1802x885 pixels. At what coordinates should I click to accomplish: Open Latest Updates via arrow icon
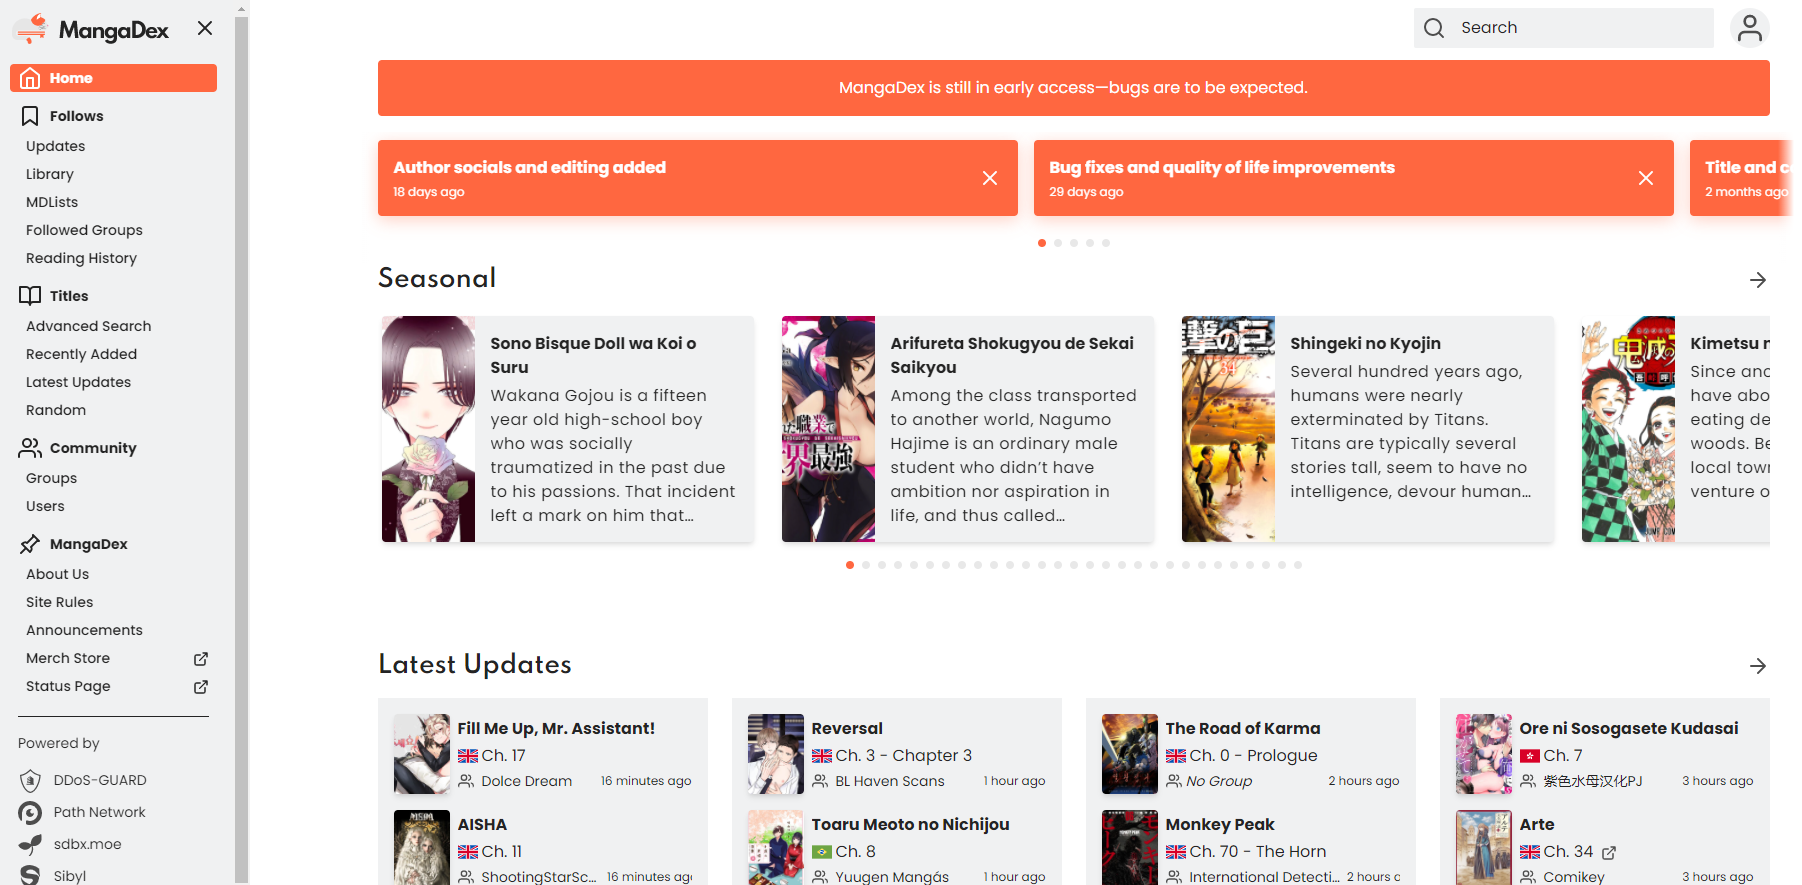1758,666
